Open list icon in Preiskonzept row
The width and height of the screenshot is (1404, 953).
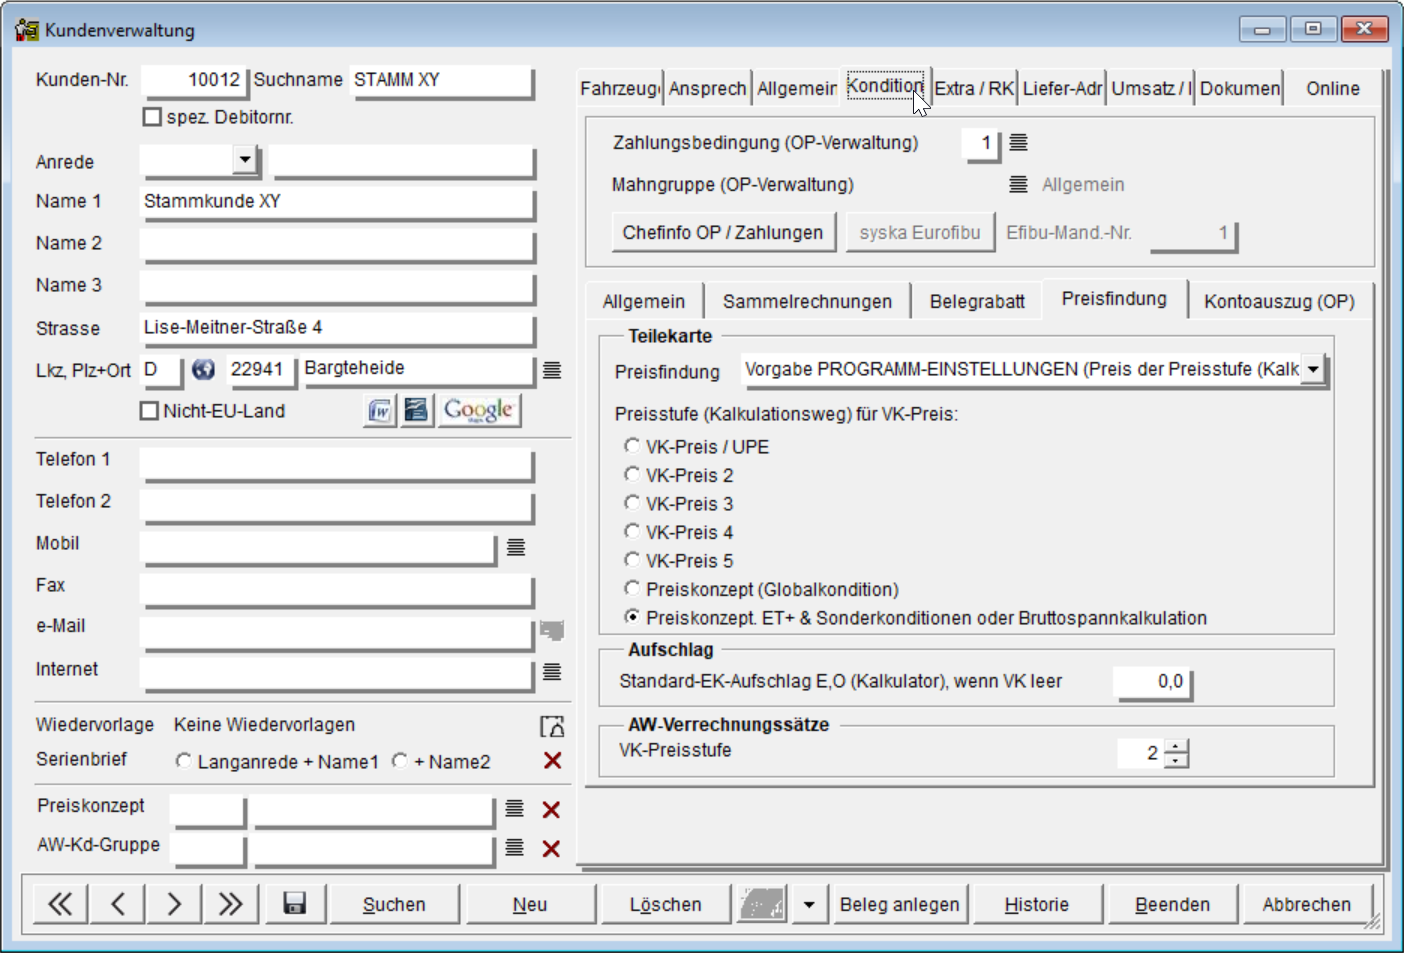(x=515, y=808)
